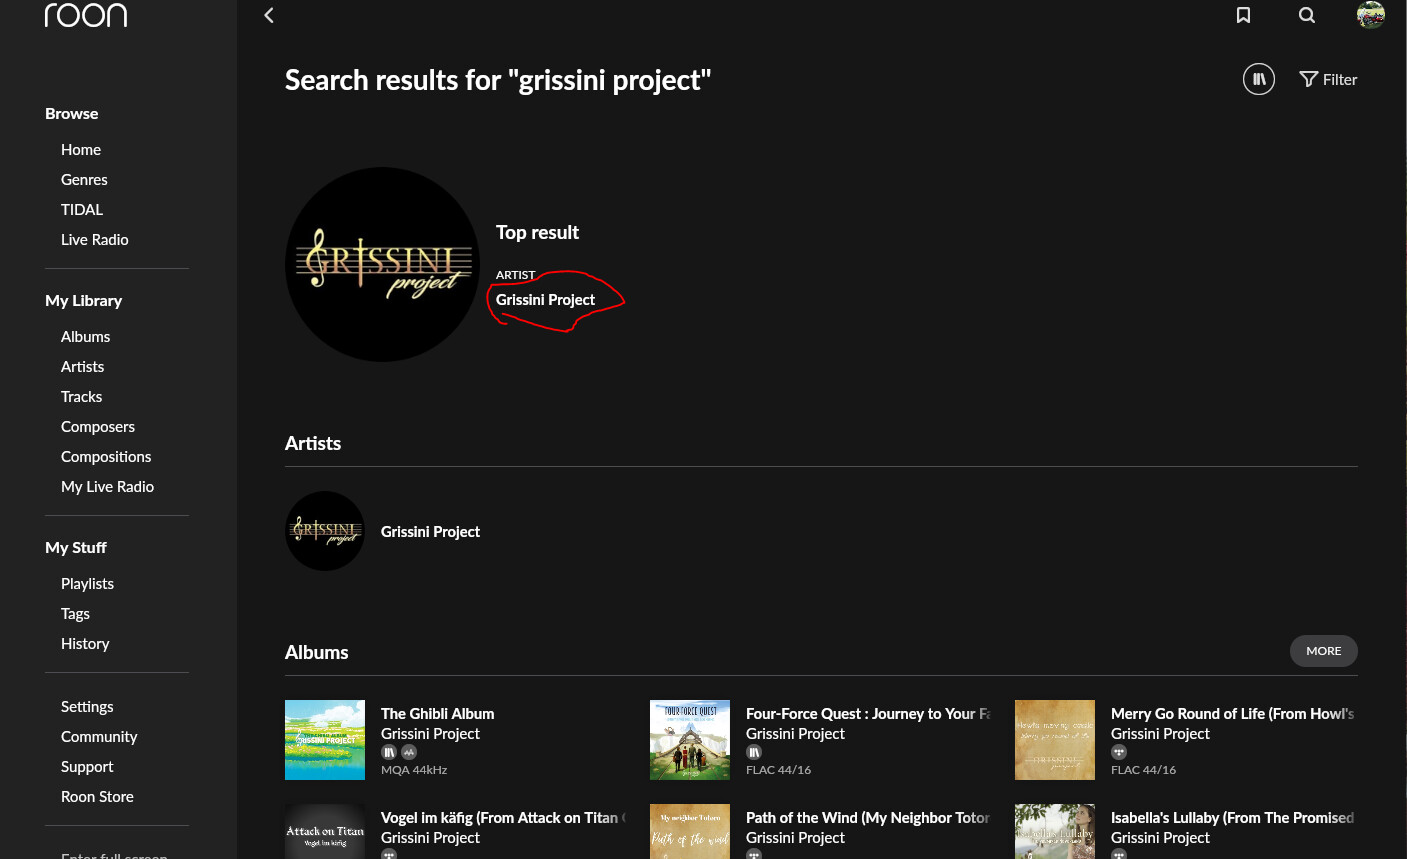The width and height of the screenshot is (1407, 859).
Task: Open Isabella's Lullaby album cover
Action: click(1055, 832)
